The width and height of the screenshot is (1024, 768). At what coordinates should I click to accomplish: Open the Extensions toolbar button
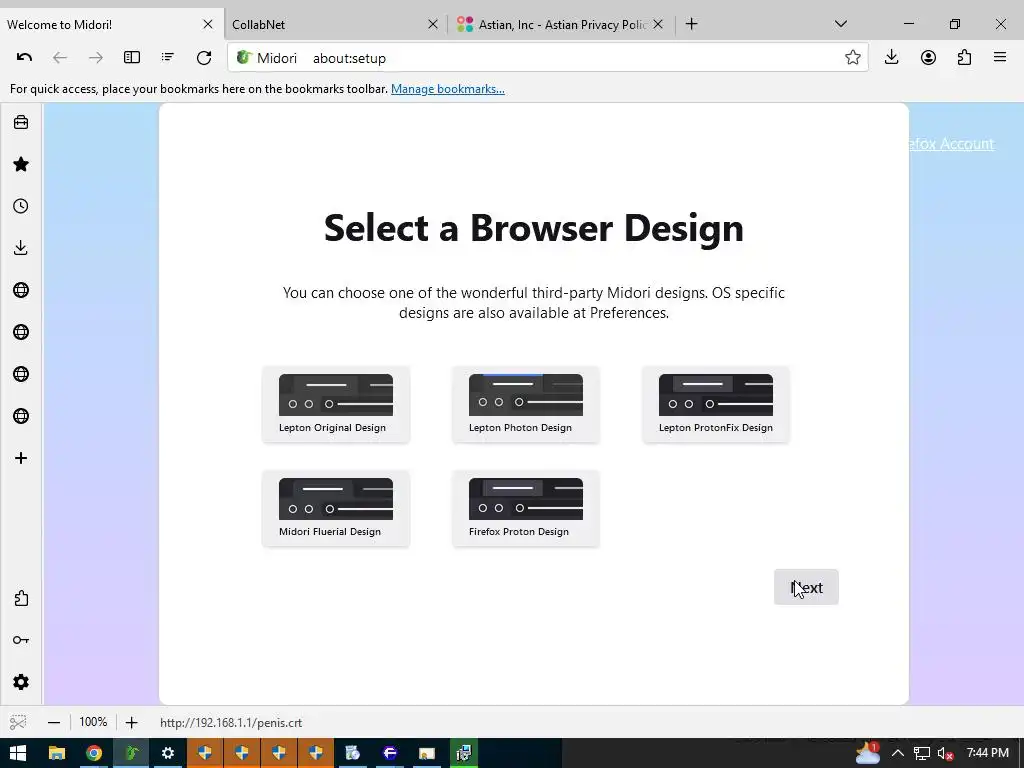coord(964,57)
